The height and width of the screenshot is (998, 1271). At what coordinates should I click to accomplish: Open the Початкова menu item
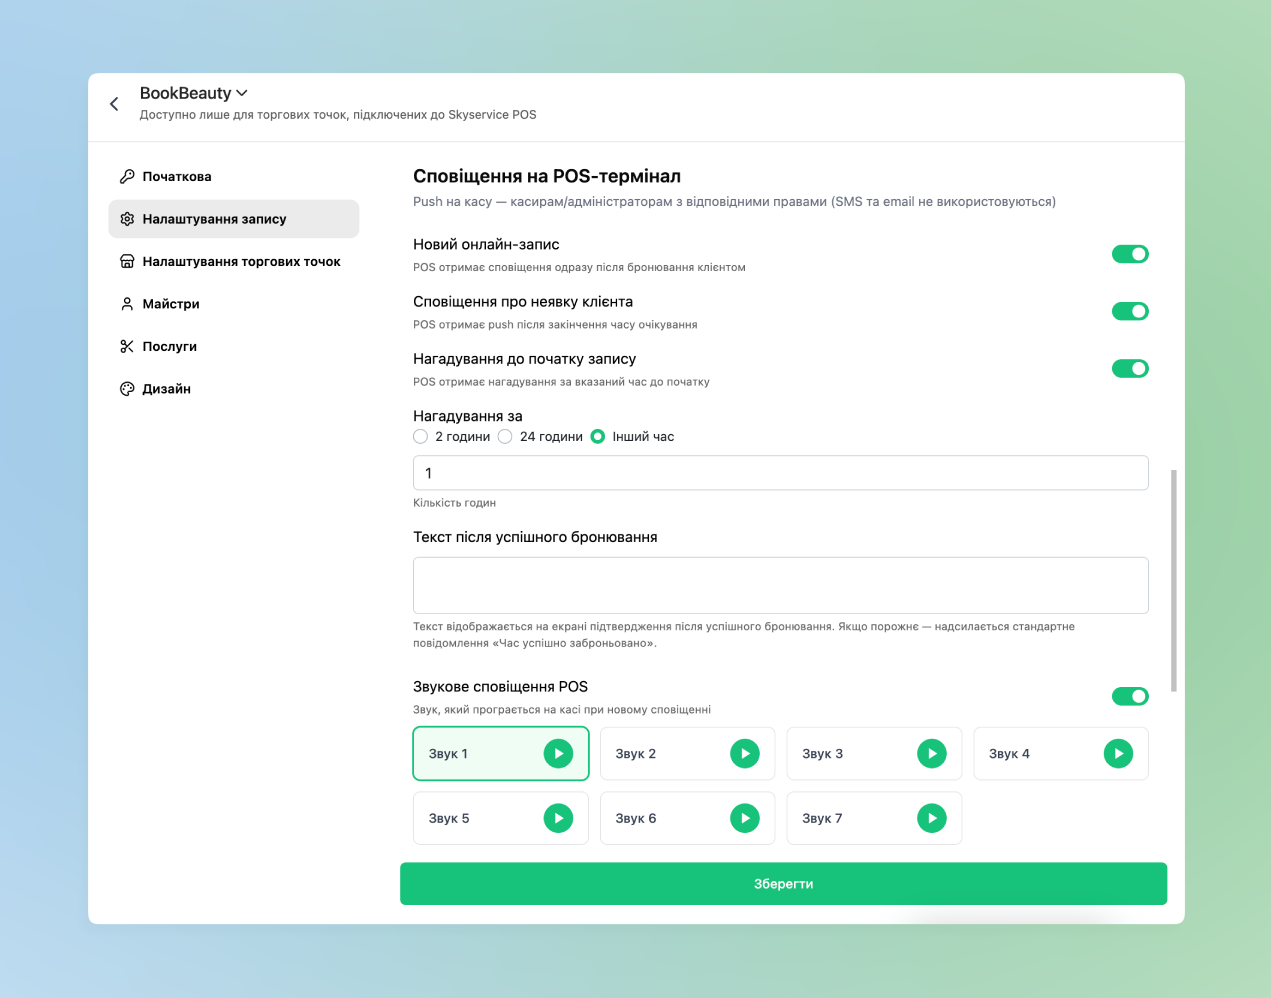click(234, 176)
